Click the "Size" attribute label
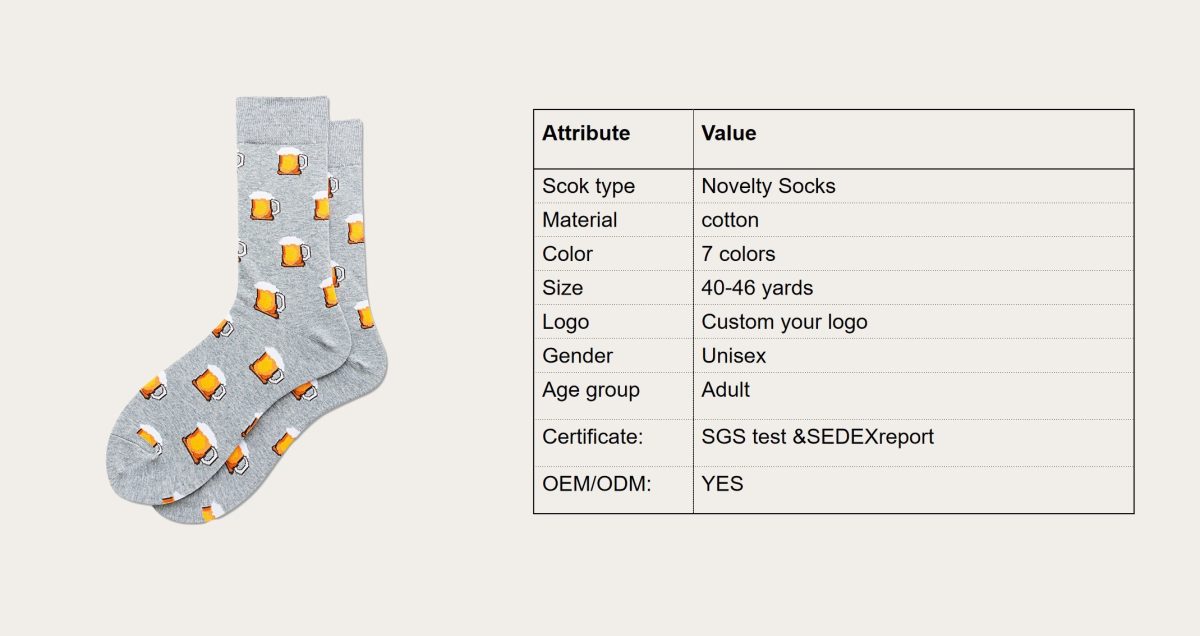The height and width of the screenshot is (636, 1200). coord(562,288)
